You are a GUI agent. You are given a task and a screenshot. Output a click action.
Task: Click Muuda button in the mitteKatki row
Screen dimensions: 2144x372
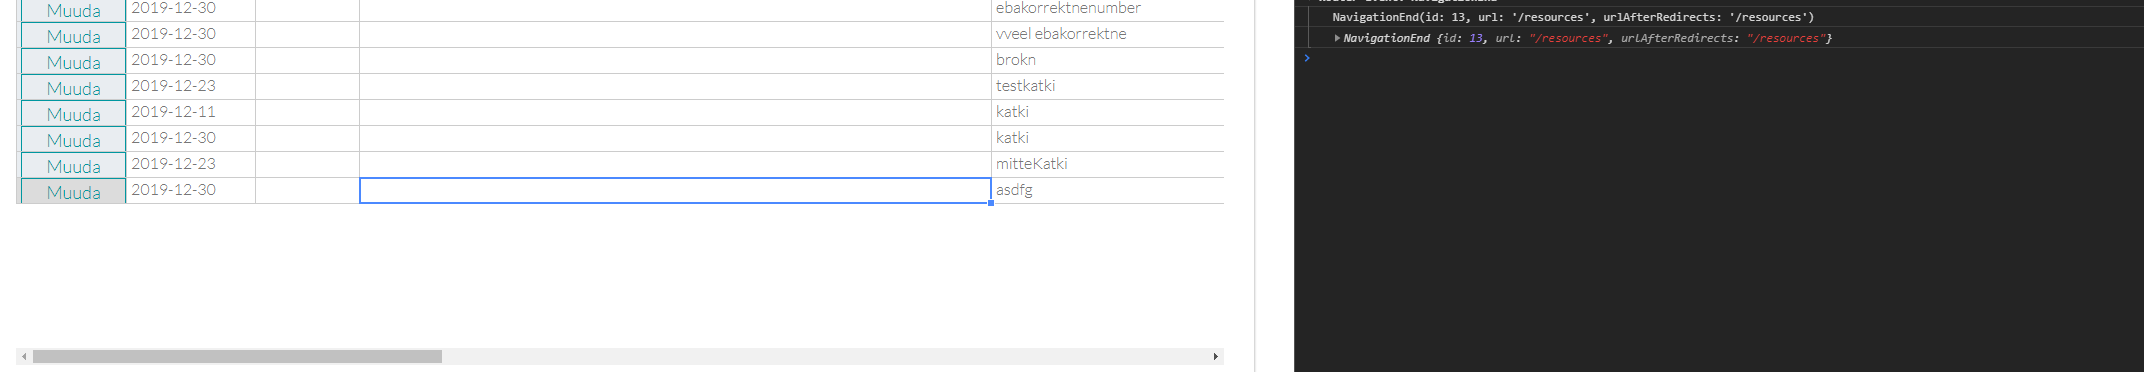(x=73, y=166)
